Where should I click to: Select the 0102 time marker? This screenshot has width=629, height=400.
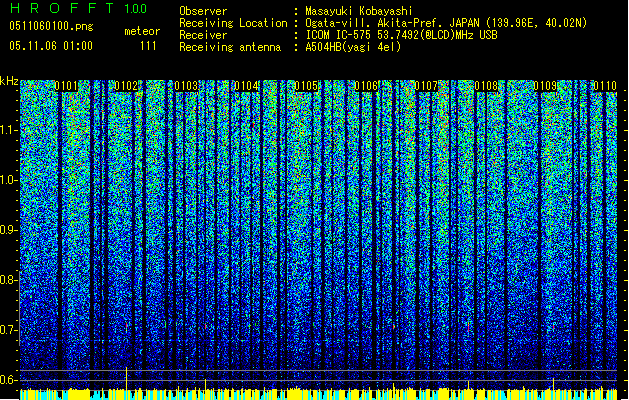point(127,87)
